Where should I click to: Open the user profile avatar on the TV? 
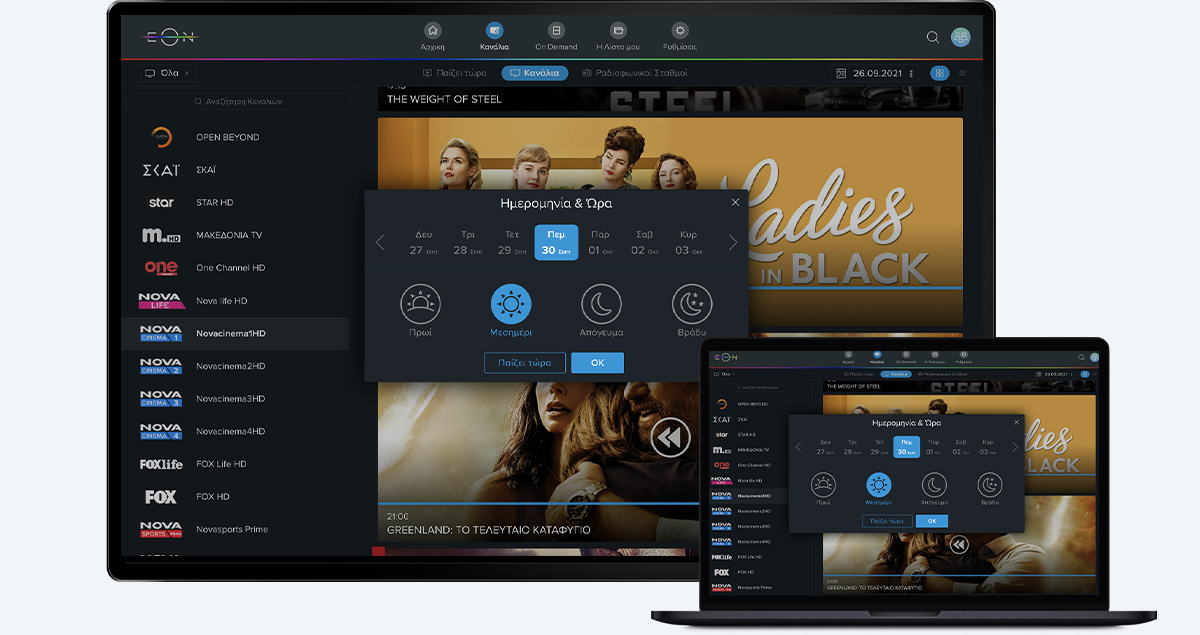pyautogui.click(x=960, y=37)
